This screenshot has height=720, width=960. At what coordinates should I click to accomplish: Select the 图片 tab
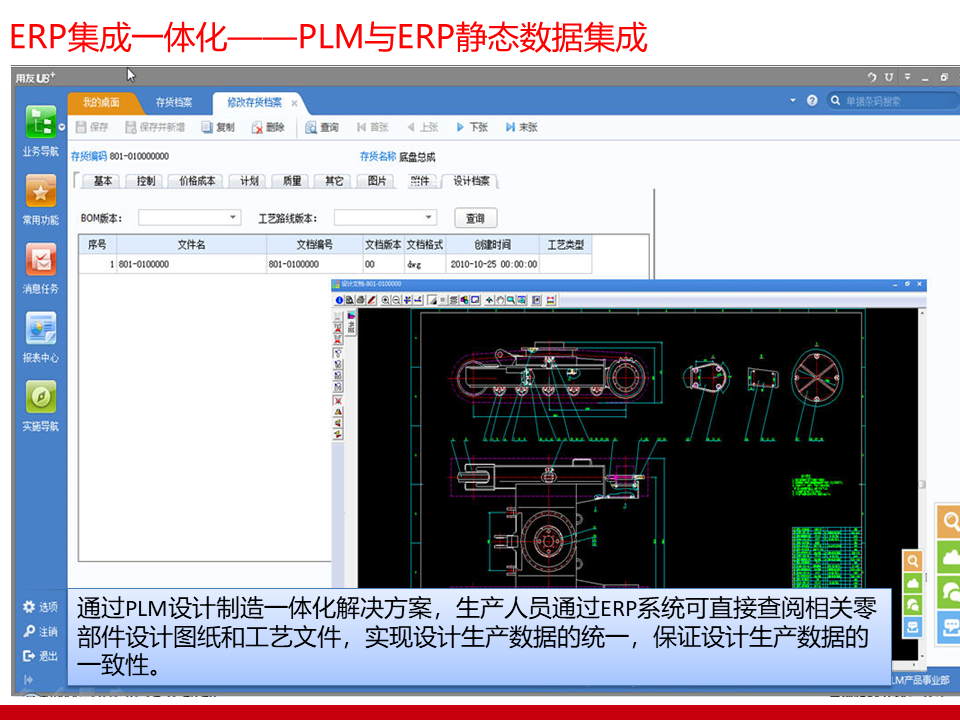(377, 181)
